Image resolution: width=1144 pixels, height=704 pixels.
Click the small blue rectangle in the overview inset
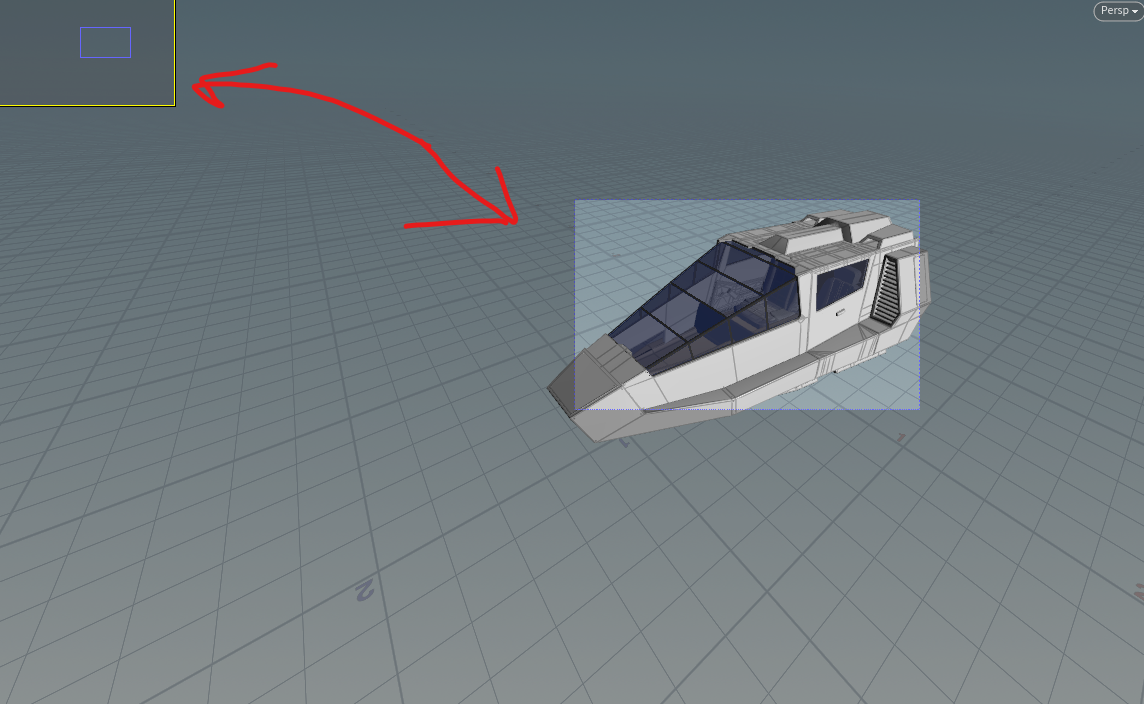coord(105,42)
